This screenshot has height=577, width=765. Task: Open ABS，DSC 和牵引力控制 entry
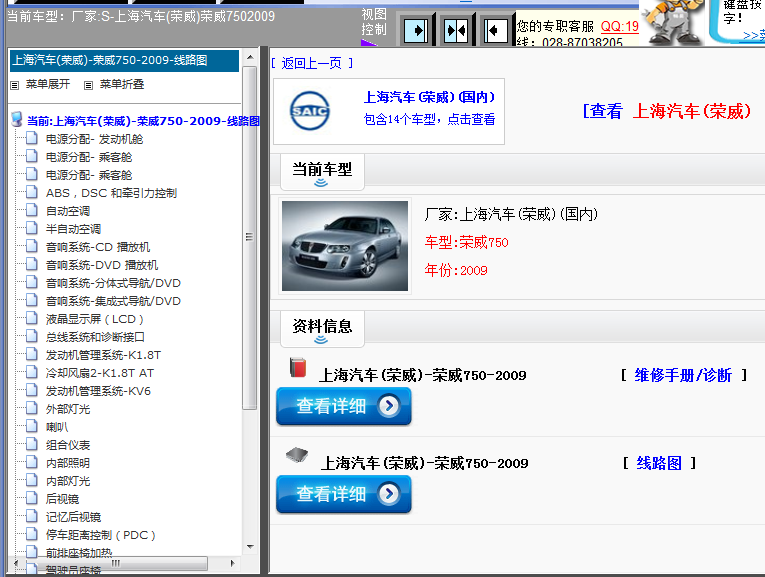coord(111,193)
